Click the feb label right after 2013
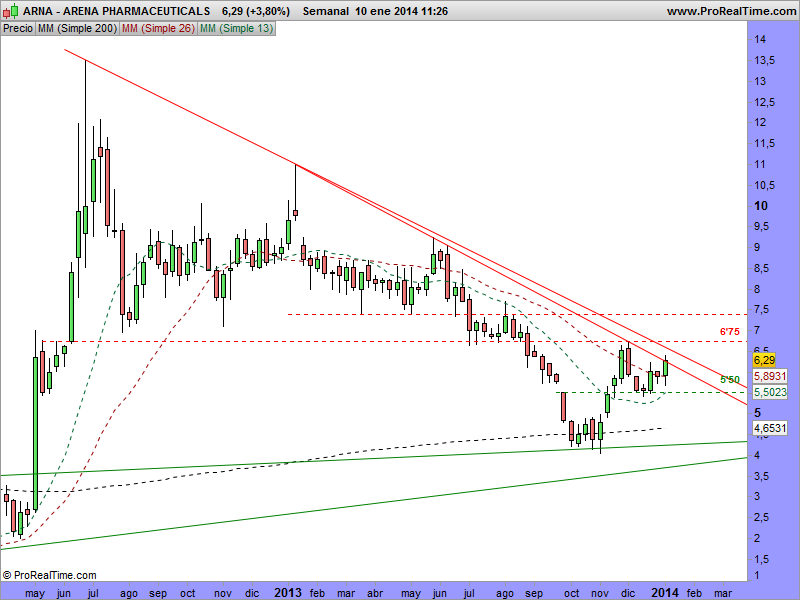The image size is (800, 600). coord(317,593)
